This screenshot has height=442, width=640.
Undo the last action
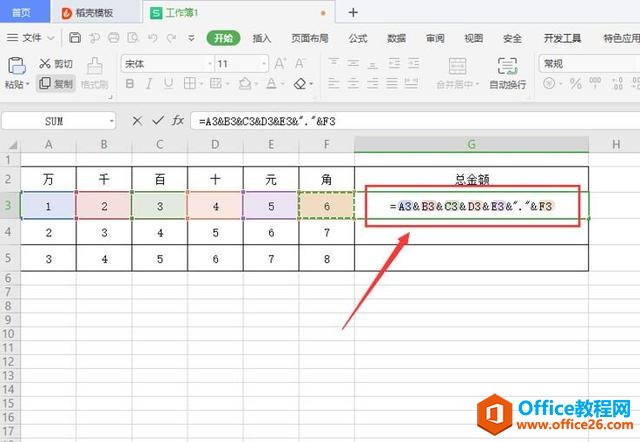coord(153,38)
